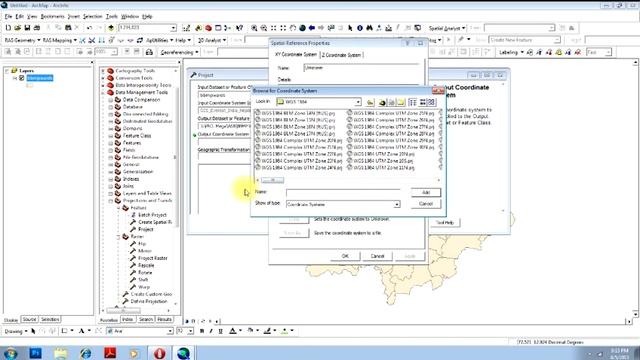This screenshot has width=640, height=360.
Task: Open the Labeling dropdown menu
Action: [x=511, y=52]
